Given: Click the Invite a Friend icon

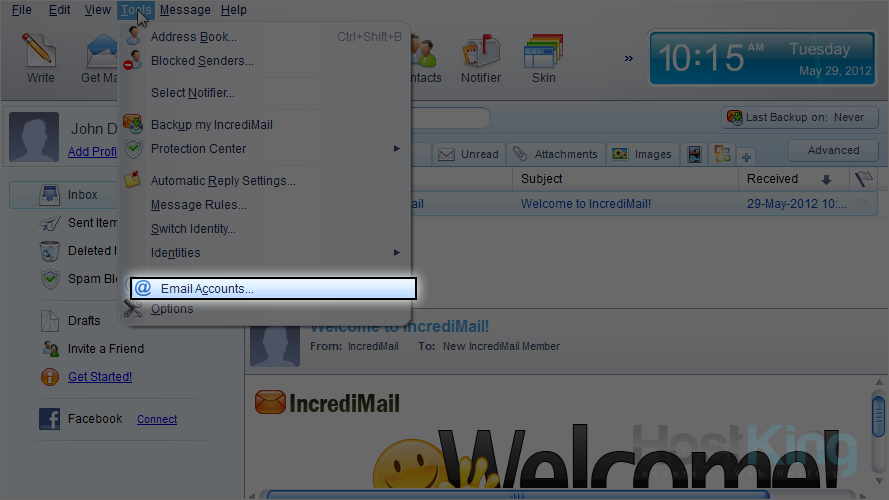Looking at the screenshot, I should coord(50,349).
